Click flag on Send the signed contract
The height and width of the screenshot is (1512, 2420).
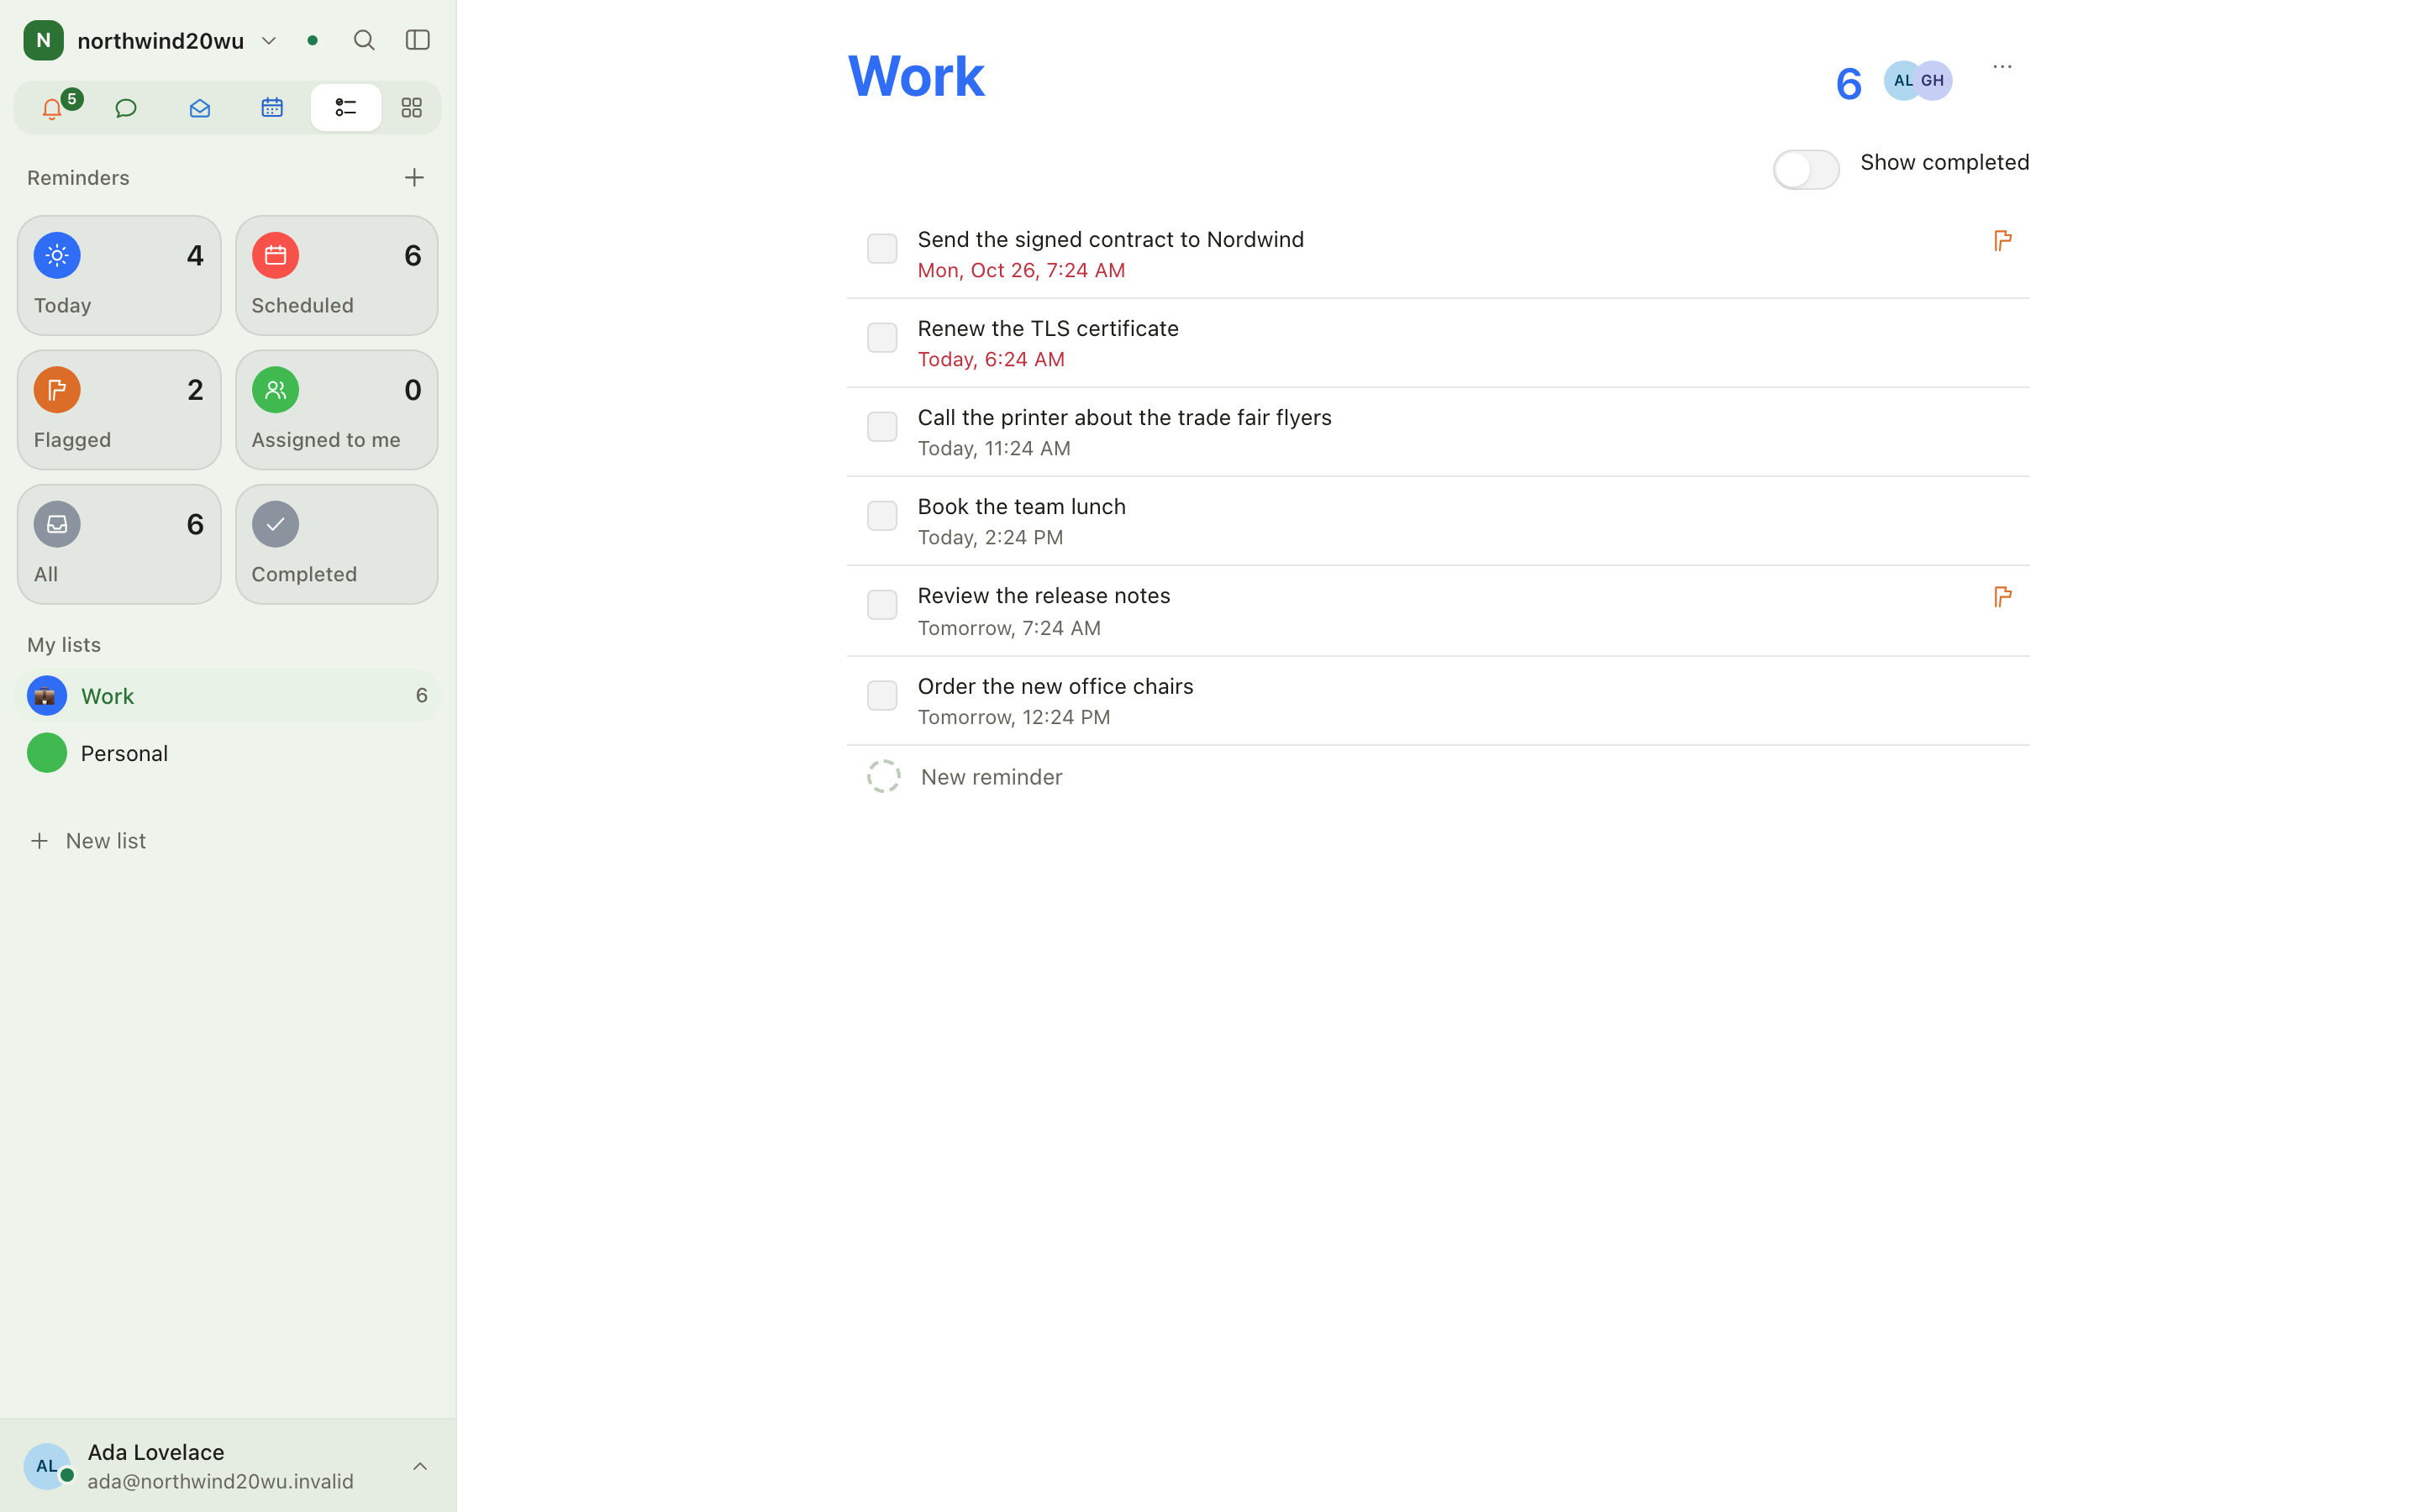(x=2002, y=240)
